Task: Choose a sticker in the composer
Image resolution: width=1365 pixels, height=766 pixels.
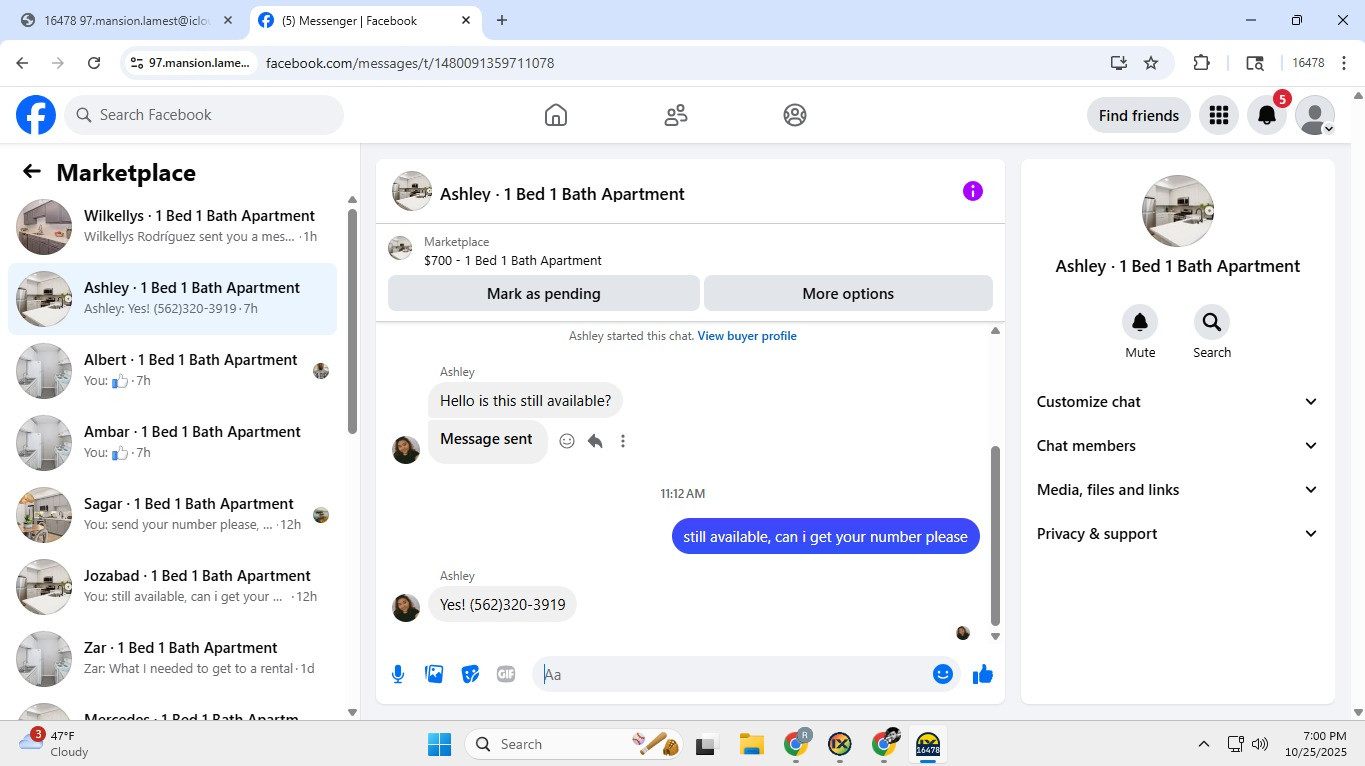Action: tap(470, 674)
